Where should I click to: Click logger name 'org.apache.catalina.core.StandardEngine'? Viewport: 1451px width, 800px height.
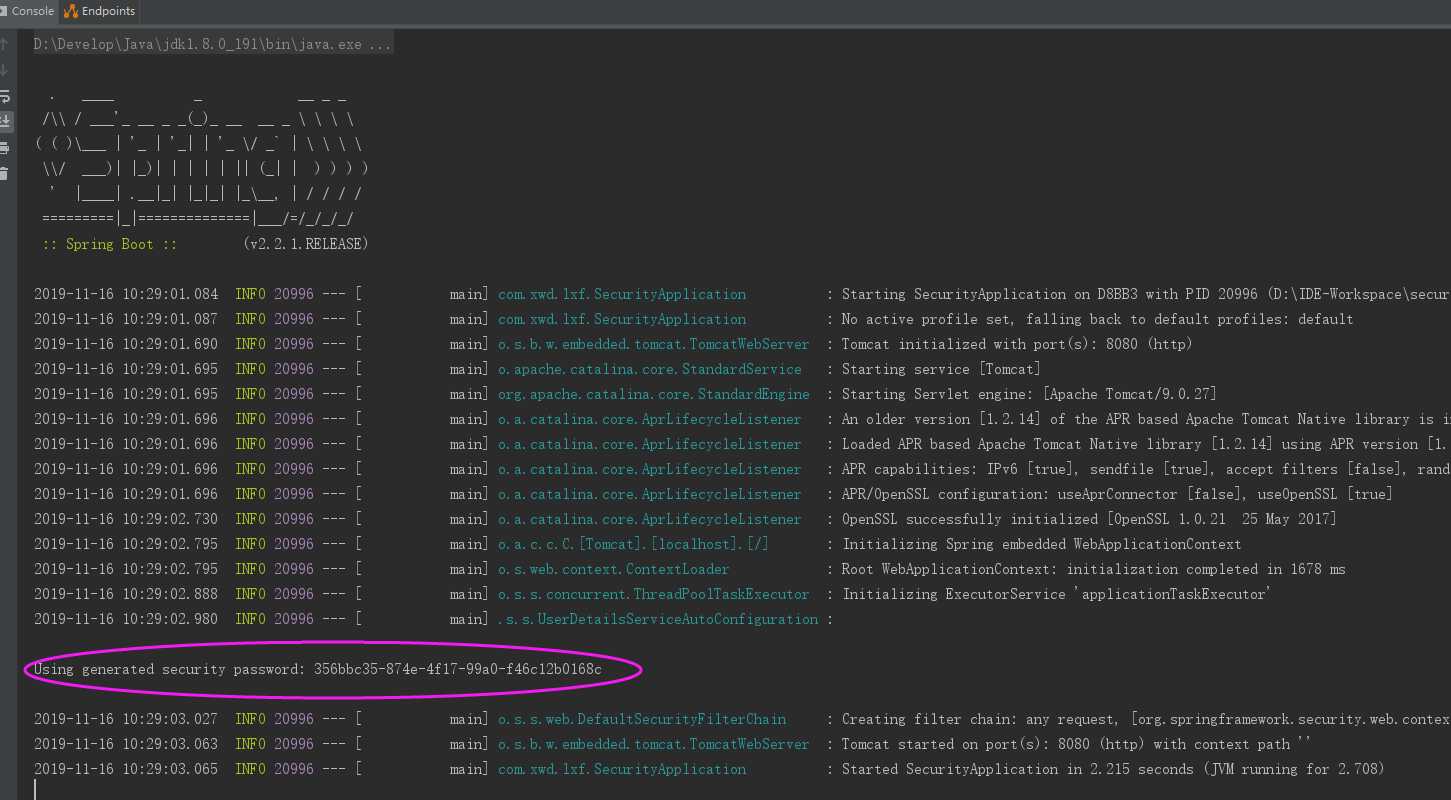654,394
